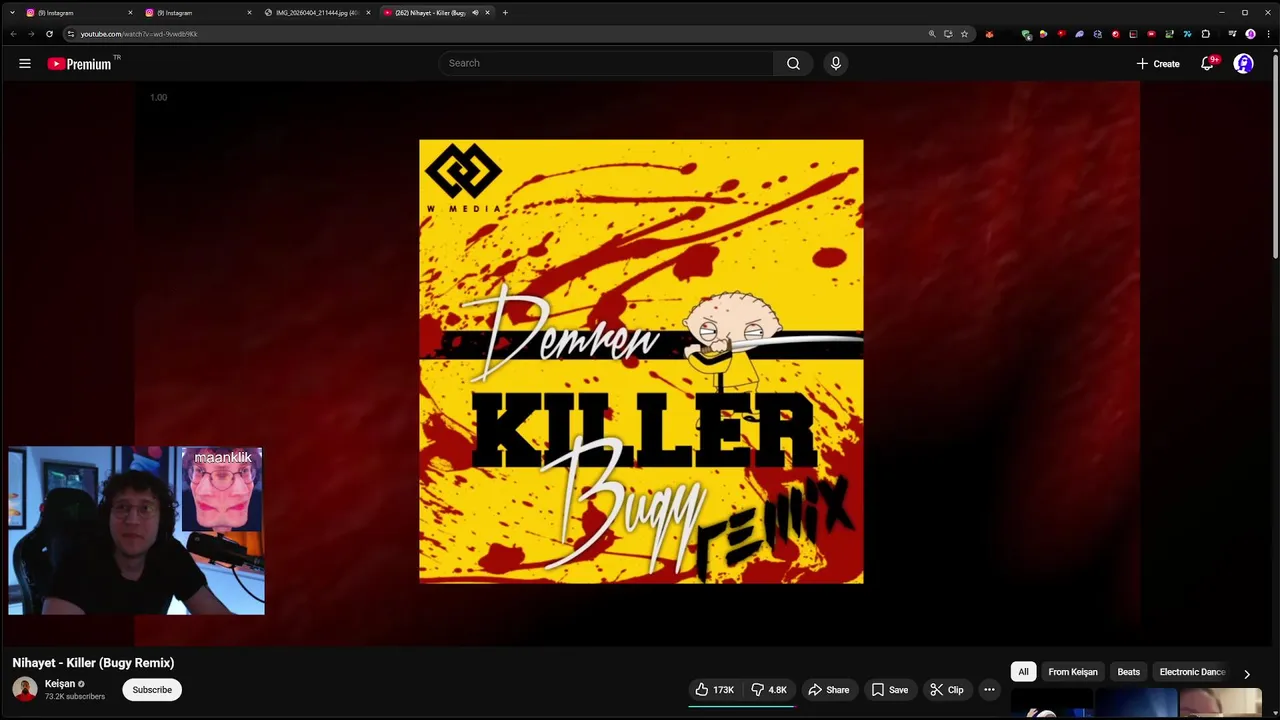Save video to a playlist
Screen dimensions: 1280x720
(x=890, y=689)
